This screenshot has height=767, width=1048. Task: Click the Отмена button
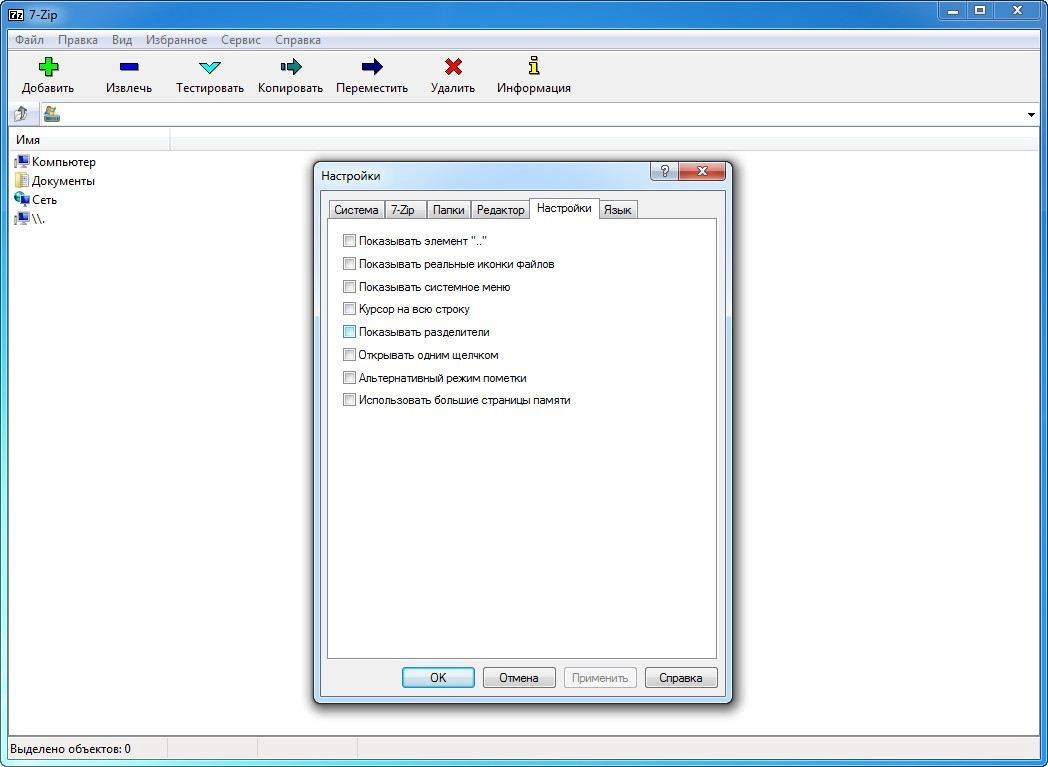click(519, 677)
